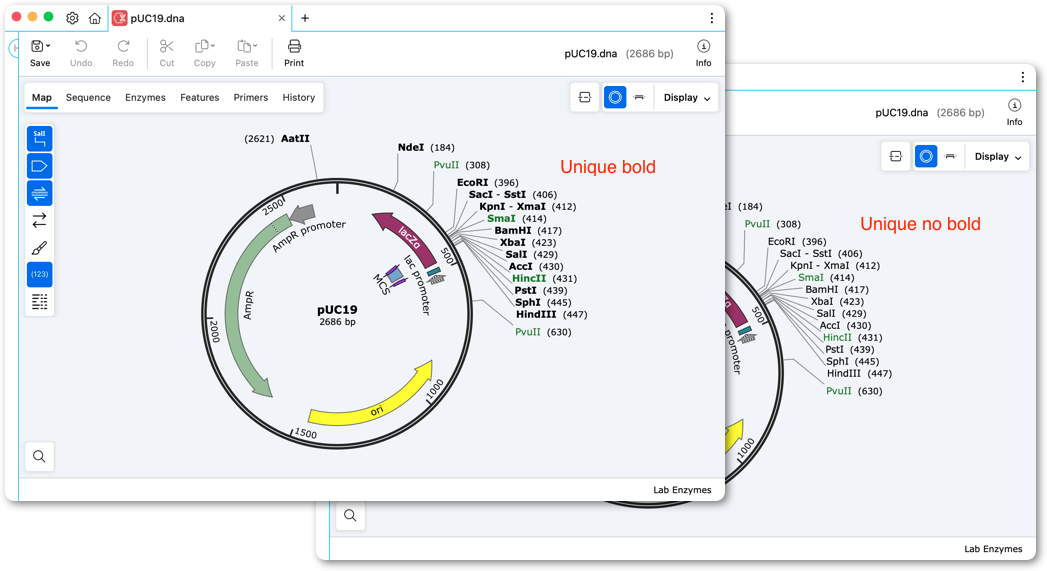The image size is (1047, 571).
Task: Click the Print icon in toolbar
Action: click(x=294, y=53)
